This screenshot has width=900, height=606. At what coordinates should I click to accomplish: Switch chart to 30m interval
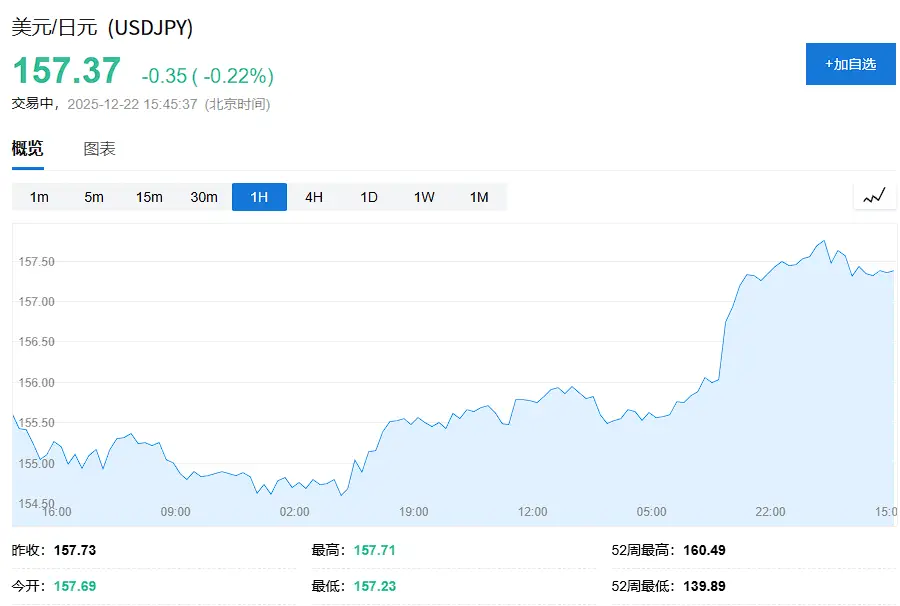pyautogui.click(x=204, y=197)
